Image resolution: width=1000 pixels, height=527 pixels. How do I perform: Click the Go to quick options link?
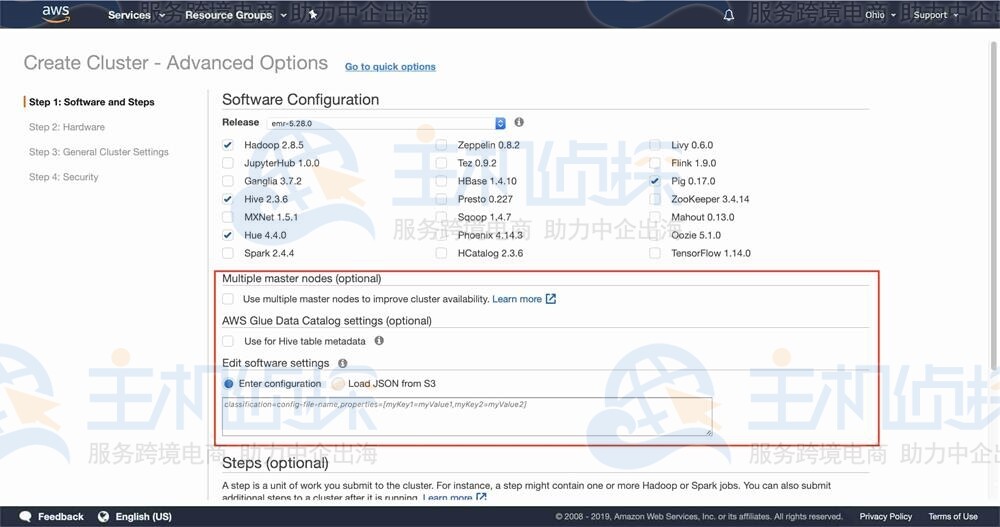390,67
